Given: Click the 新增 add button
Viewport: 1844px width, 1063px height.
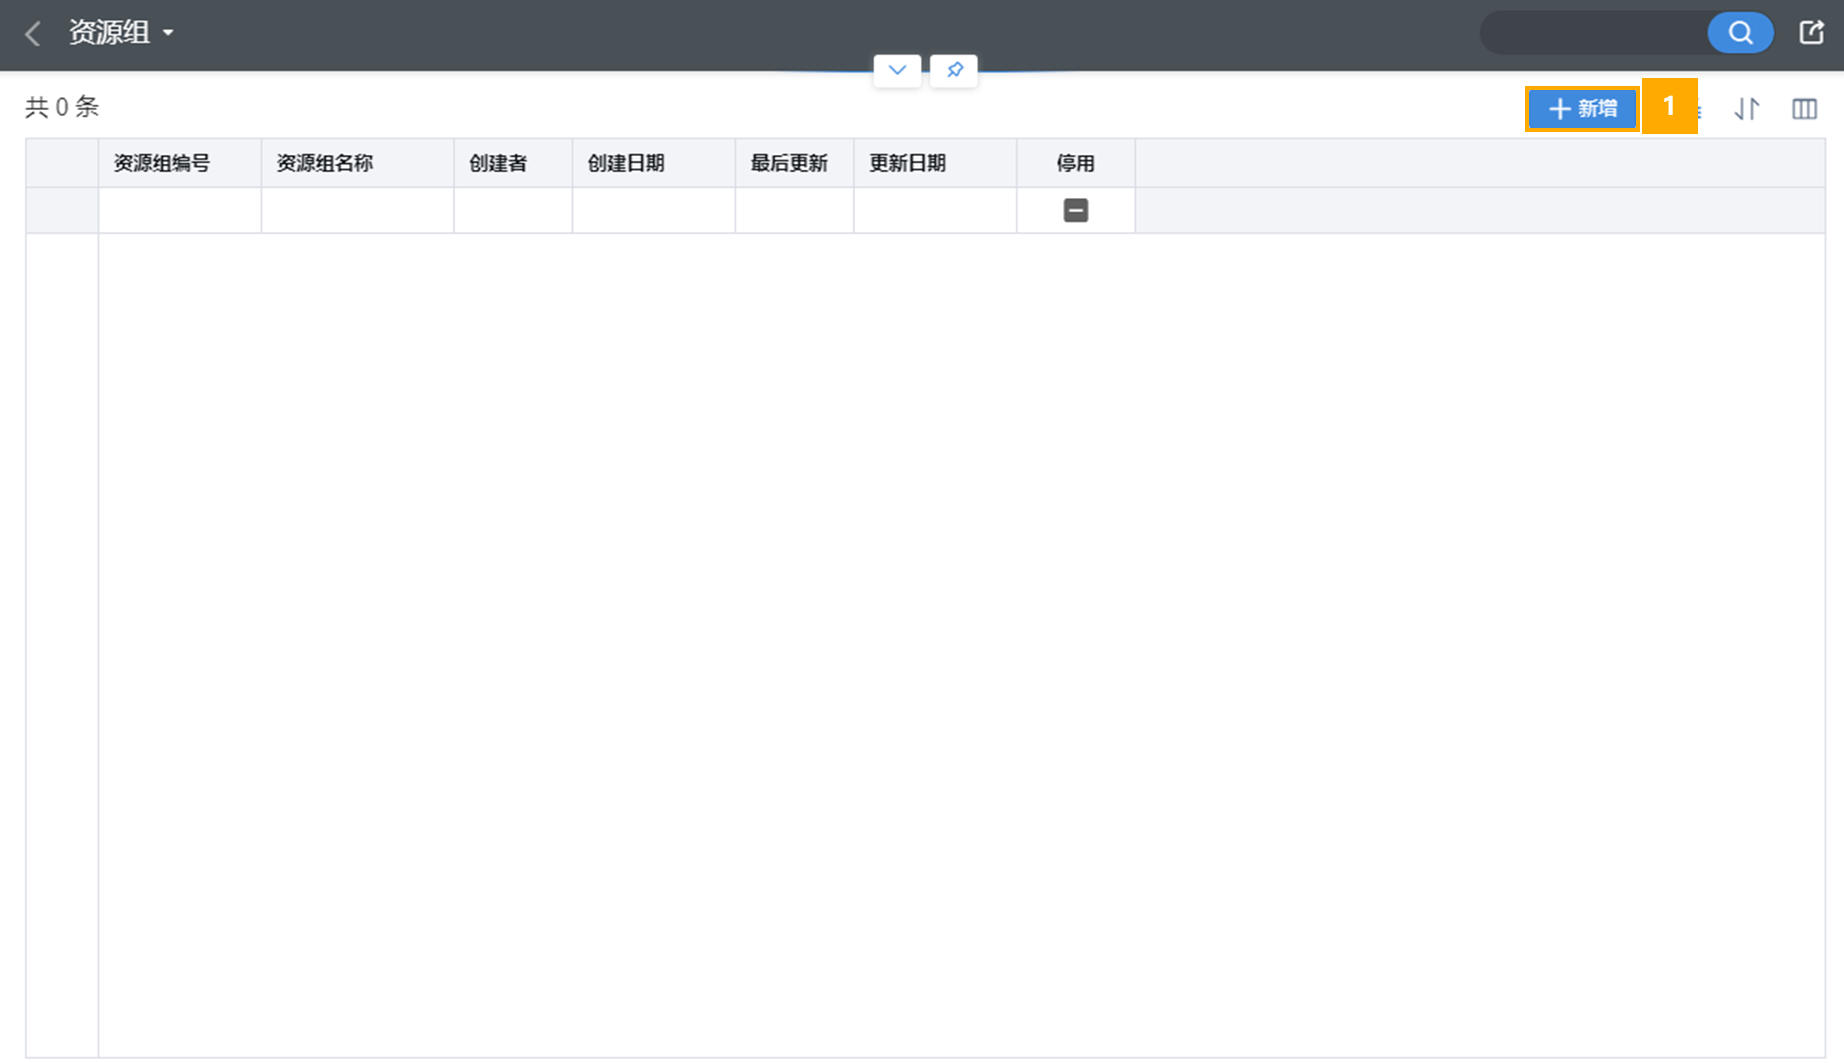Looking at the screenshot, I should click(1582, 108).
